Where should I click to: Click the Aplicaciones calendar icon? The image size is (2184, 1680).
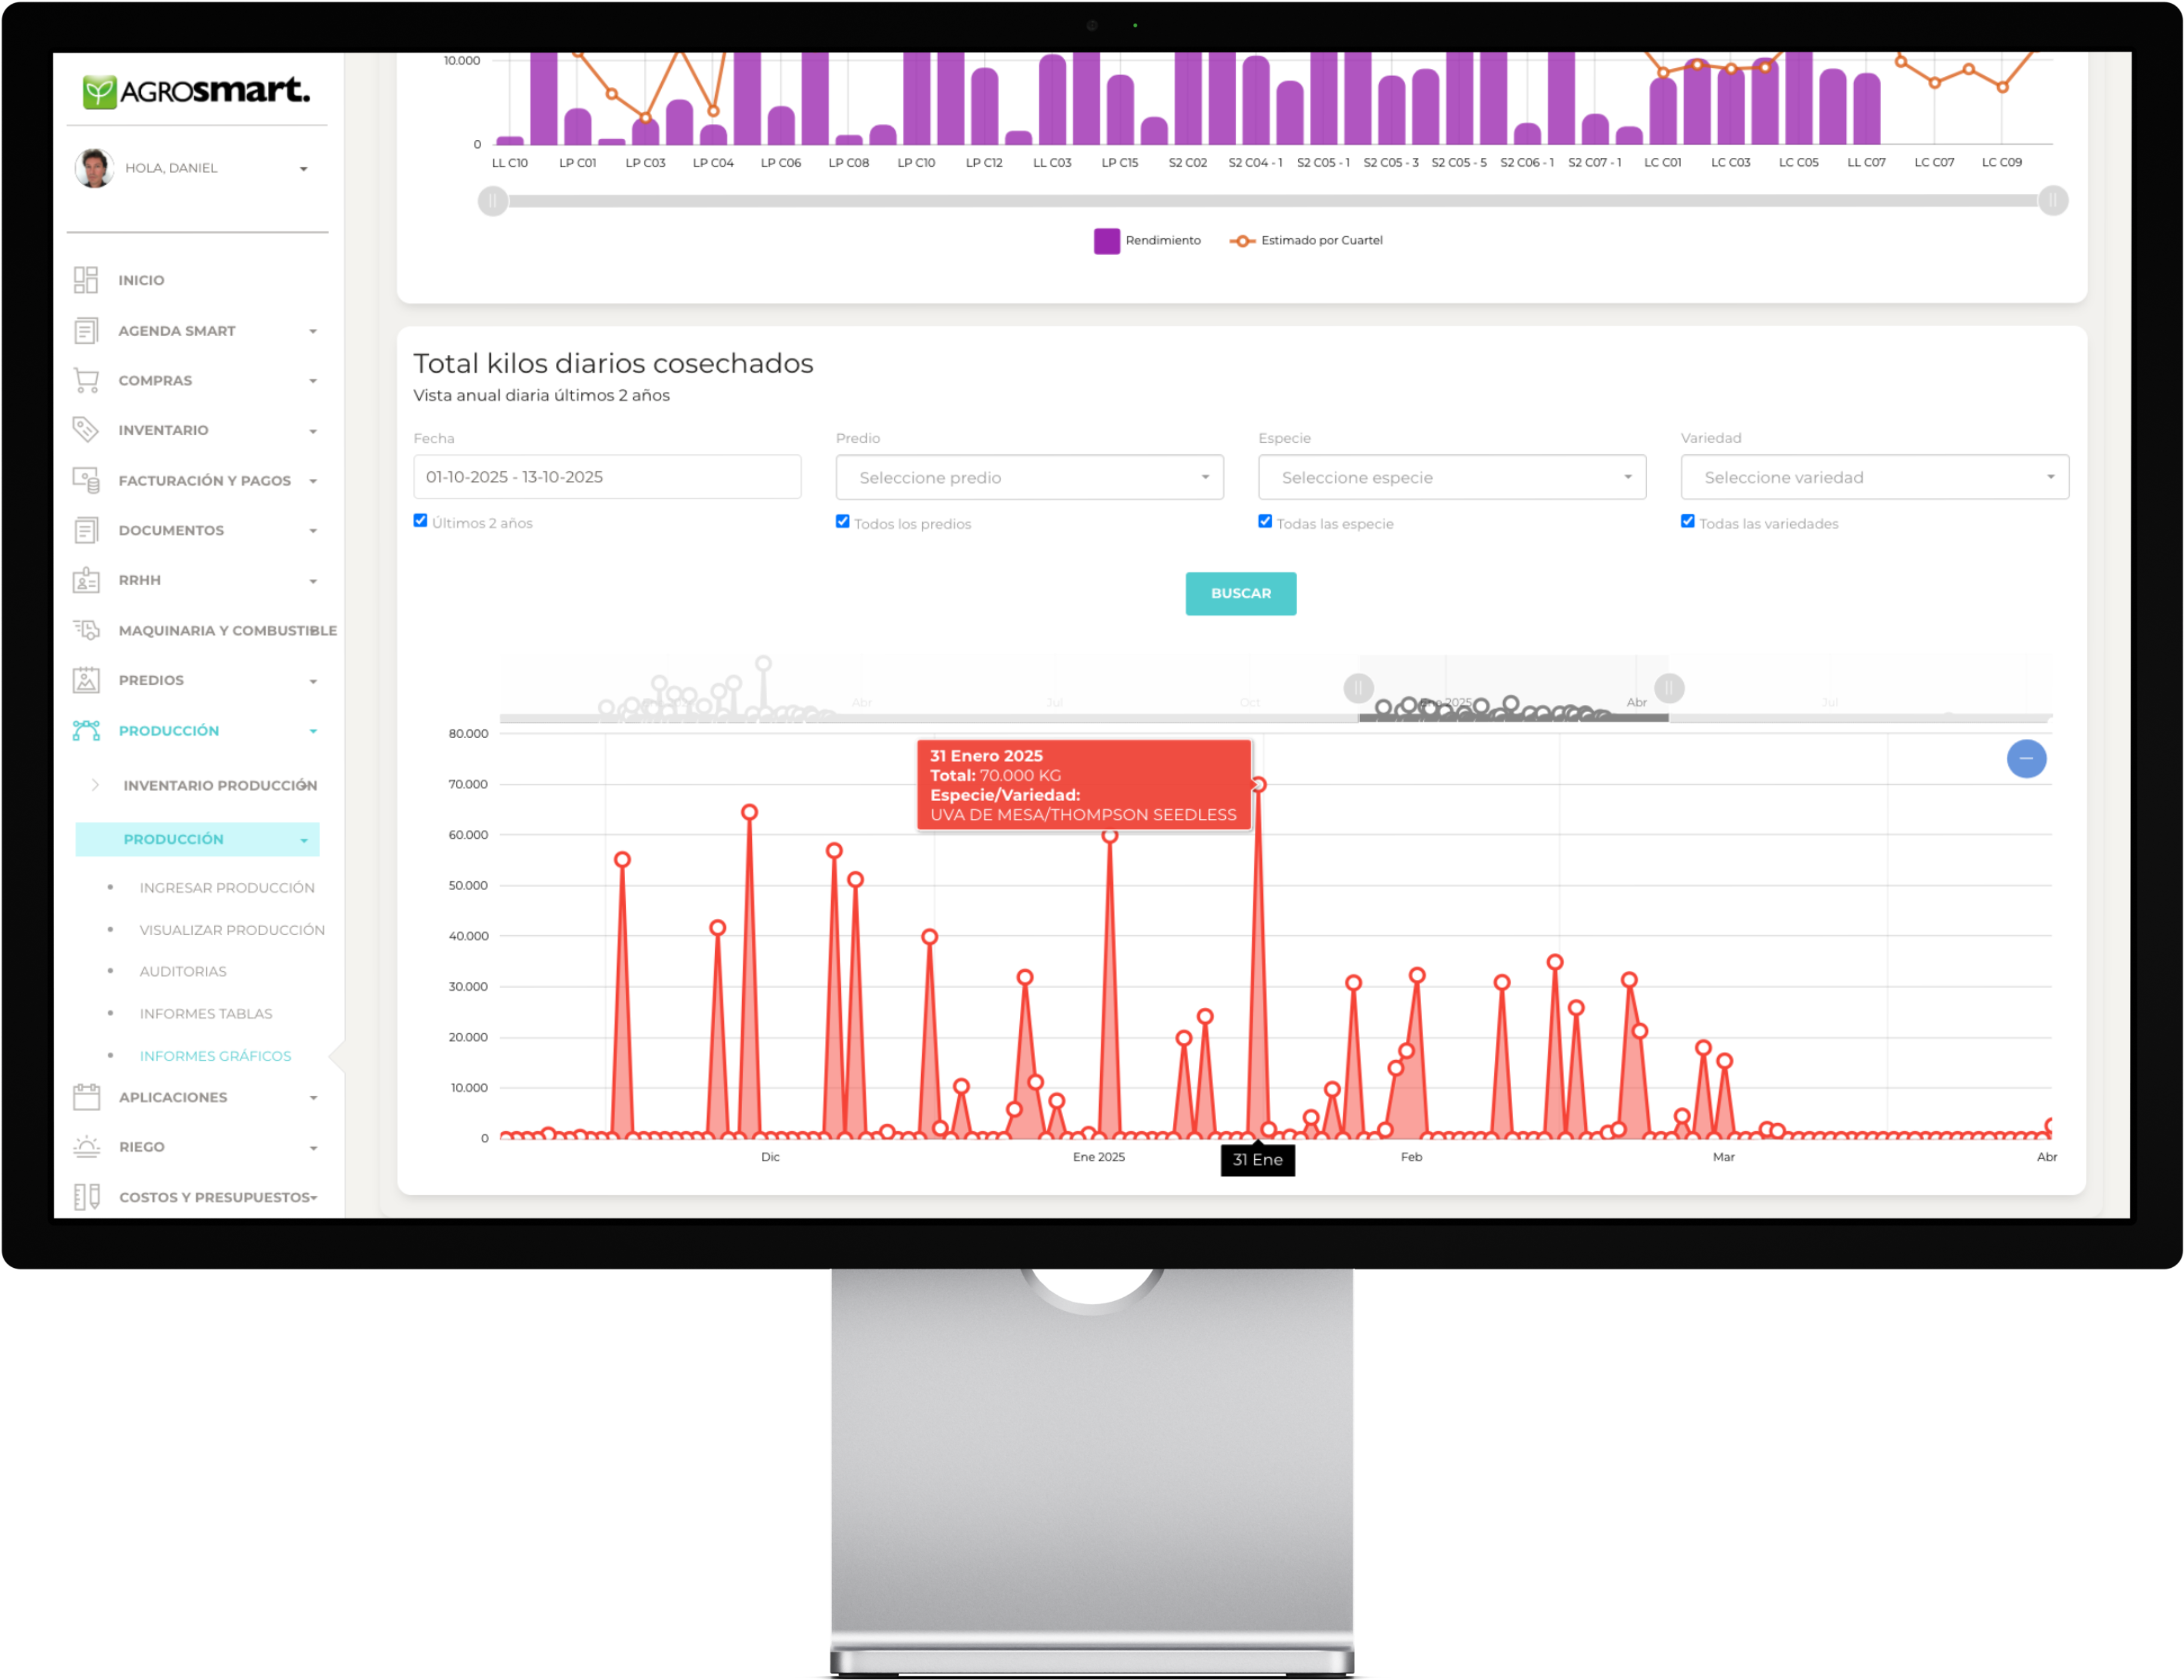click(x=86, y=1097)
